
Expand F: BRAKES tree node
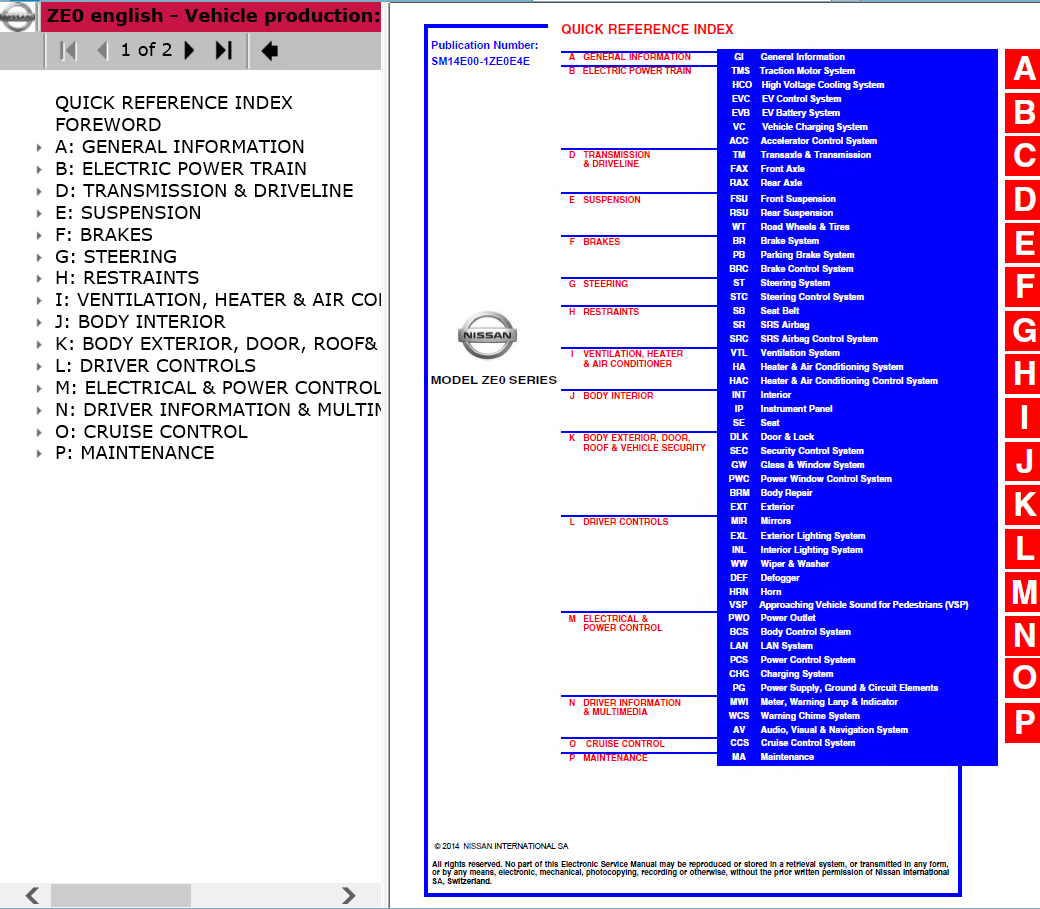[x=39, y=235]
